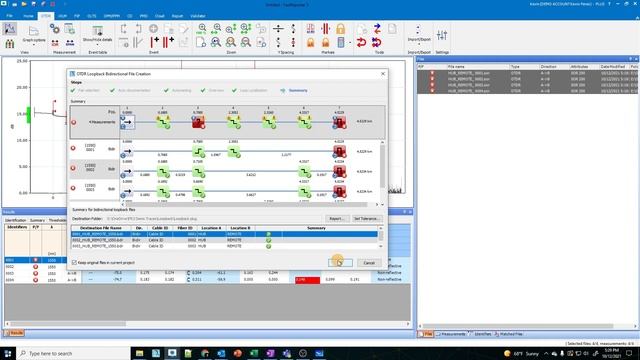
Task: Switch to the OLTS ribbon tab
Action: (91, 16)
